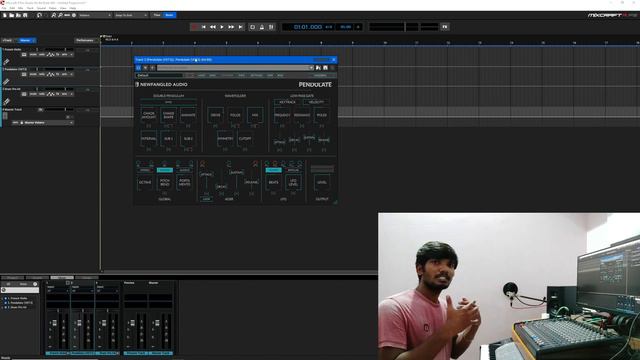This screenshot has width=640, height=360.
Task: Click the Save Project icon
Action: point(25,15)
